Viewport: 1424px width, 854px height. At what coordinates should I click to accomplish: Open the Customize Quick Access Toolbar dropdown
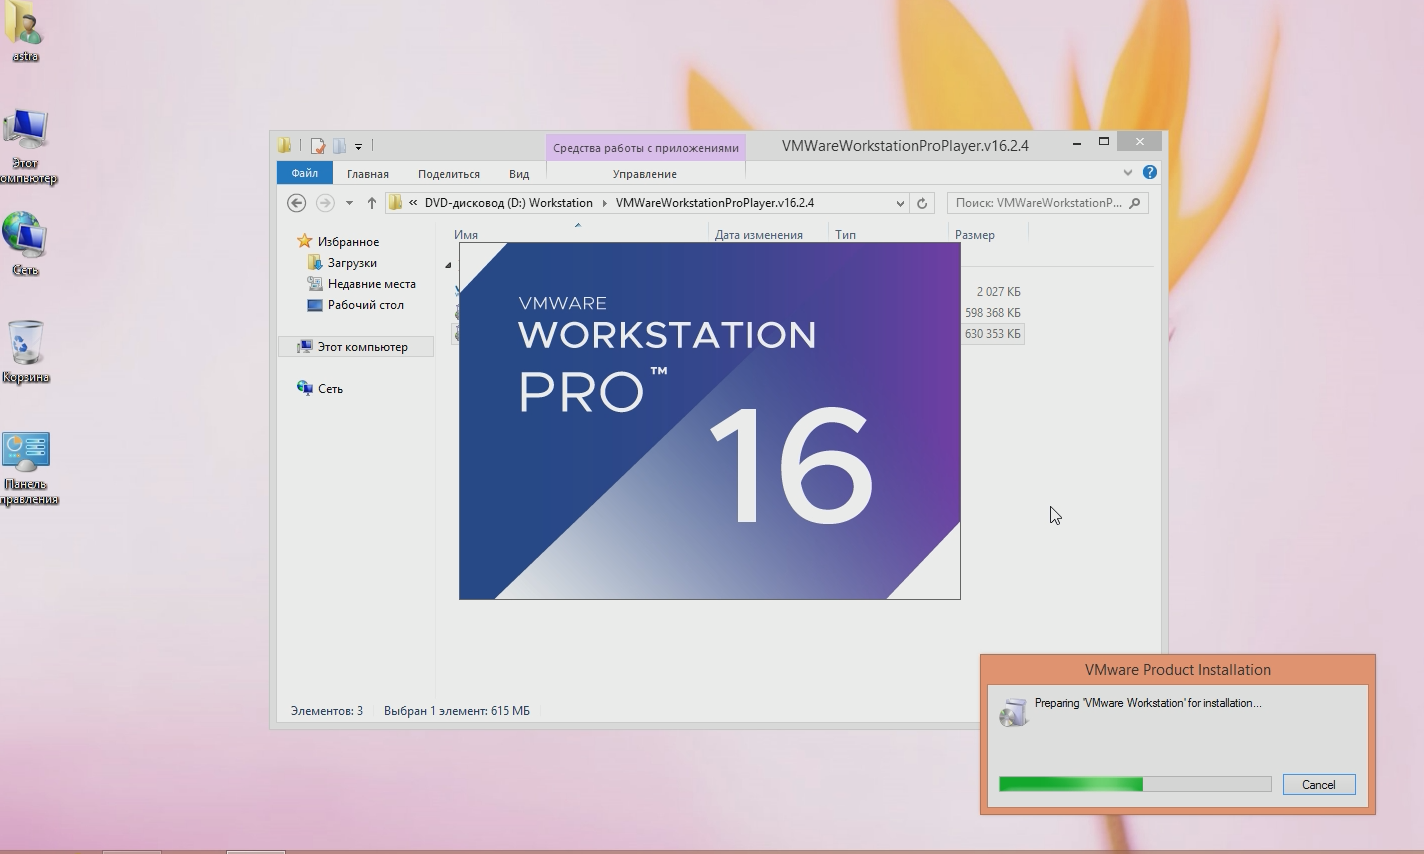coord(358,147)
